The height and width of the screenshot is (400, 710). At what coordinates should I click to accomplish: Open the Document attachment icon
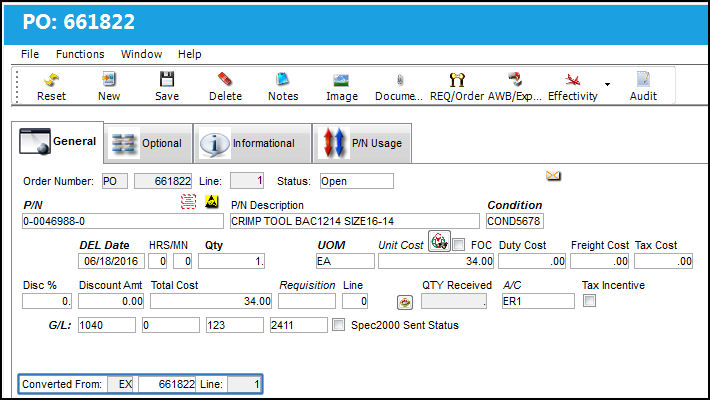click(399, 80)
